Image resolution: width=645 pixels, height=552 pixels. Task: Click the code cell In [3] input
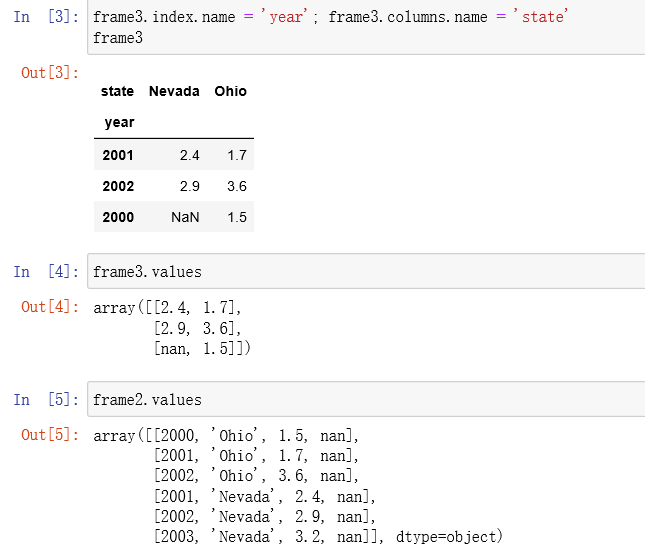pyautogui.click(x=366, y=27)
